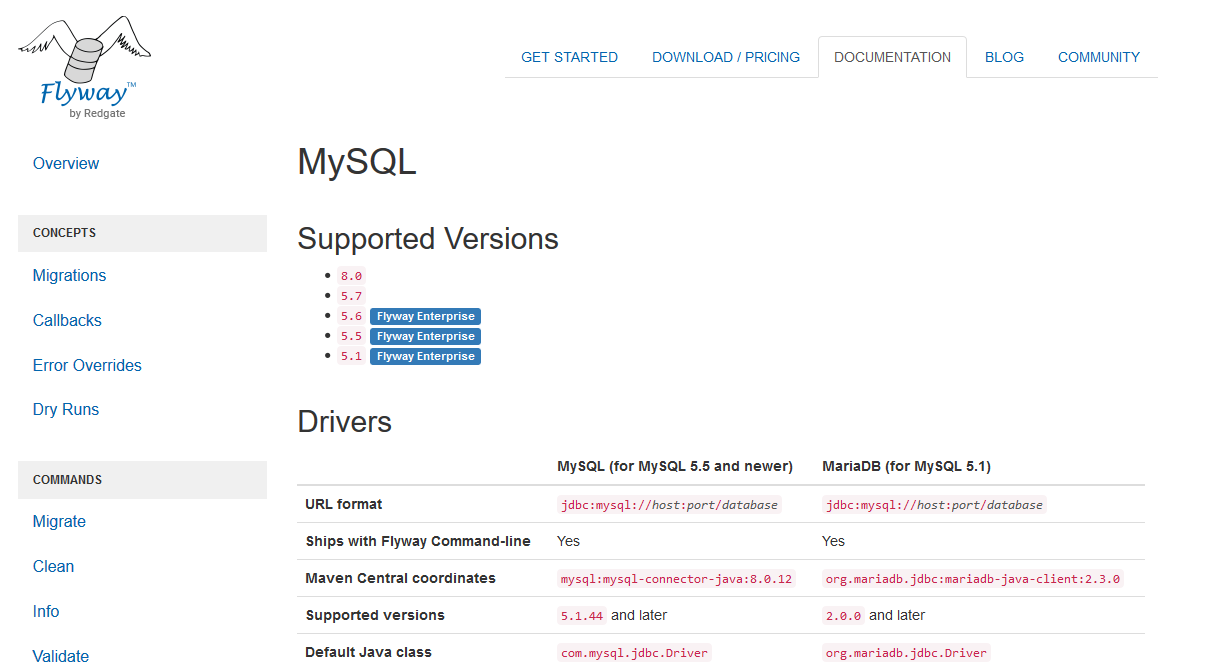Viewport: 1212px width, 671px height.
Task: Open Migrations in the sidebar
Action: point(69,276)
